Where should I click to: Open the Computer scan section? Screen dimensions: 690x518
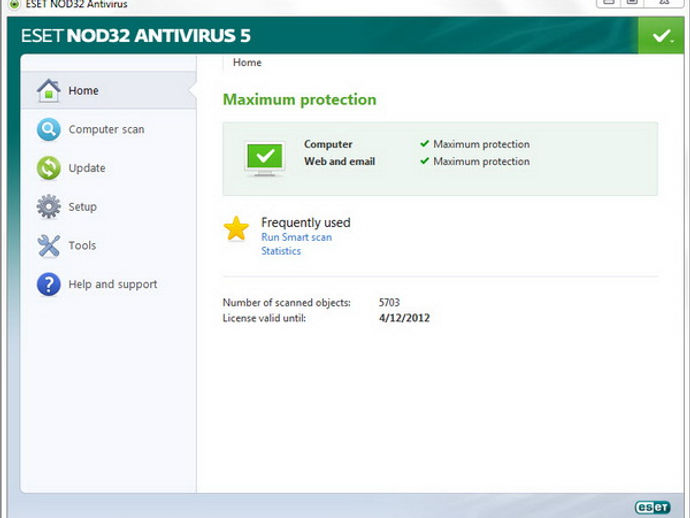(x=106, y=129)
